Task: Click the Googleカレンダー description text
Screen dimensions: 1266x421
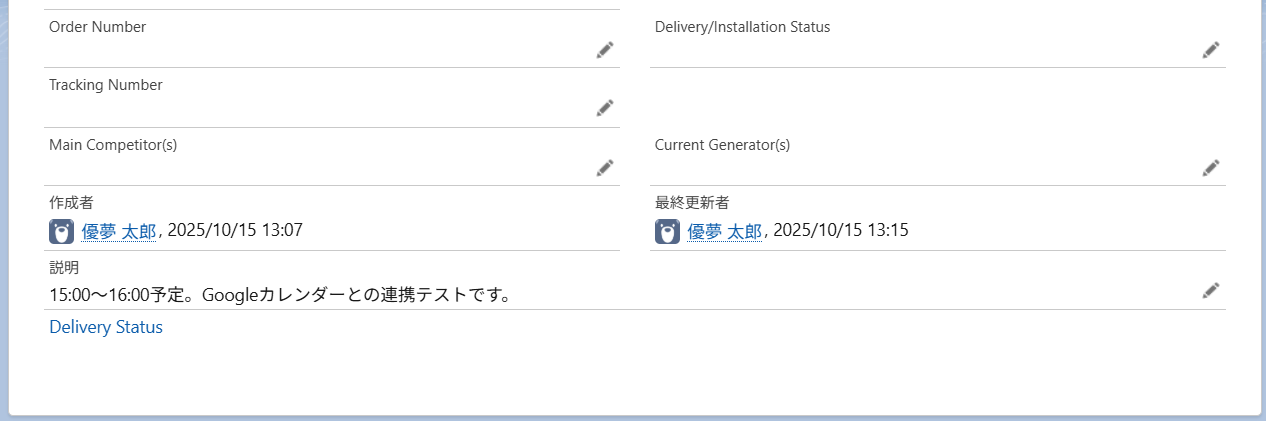Action: [280, 295]
